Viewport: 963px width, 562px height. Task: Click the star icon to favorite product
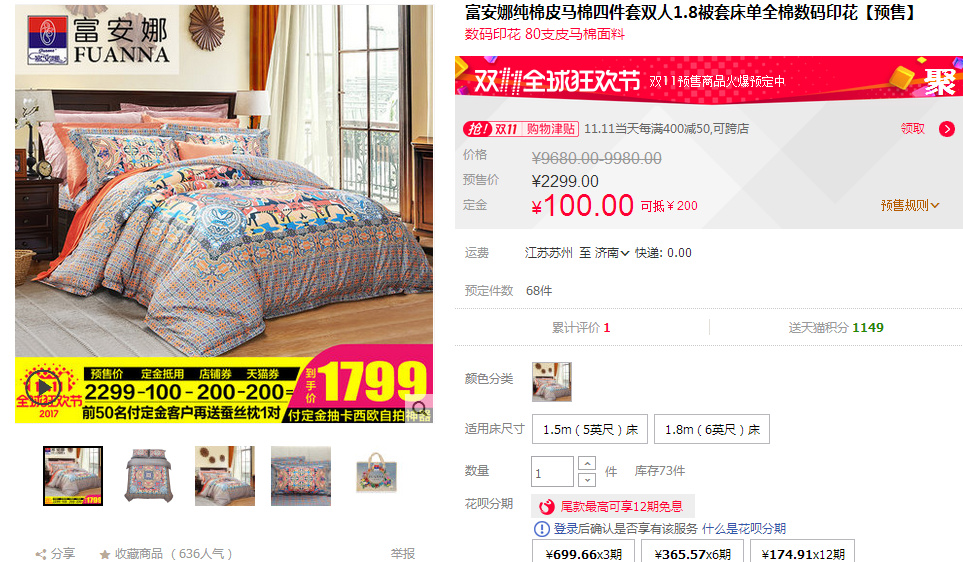coord(105,554)
